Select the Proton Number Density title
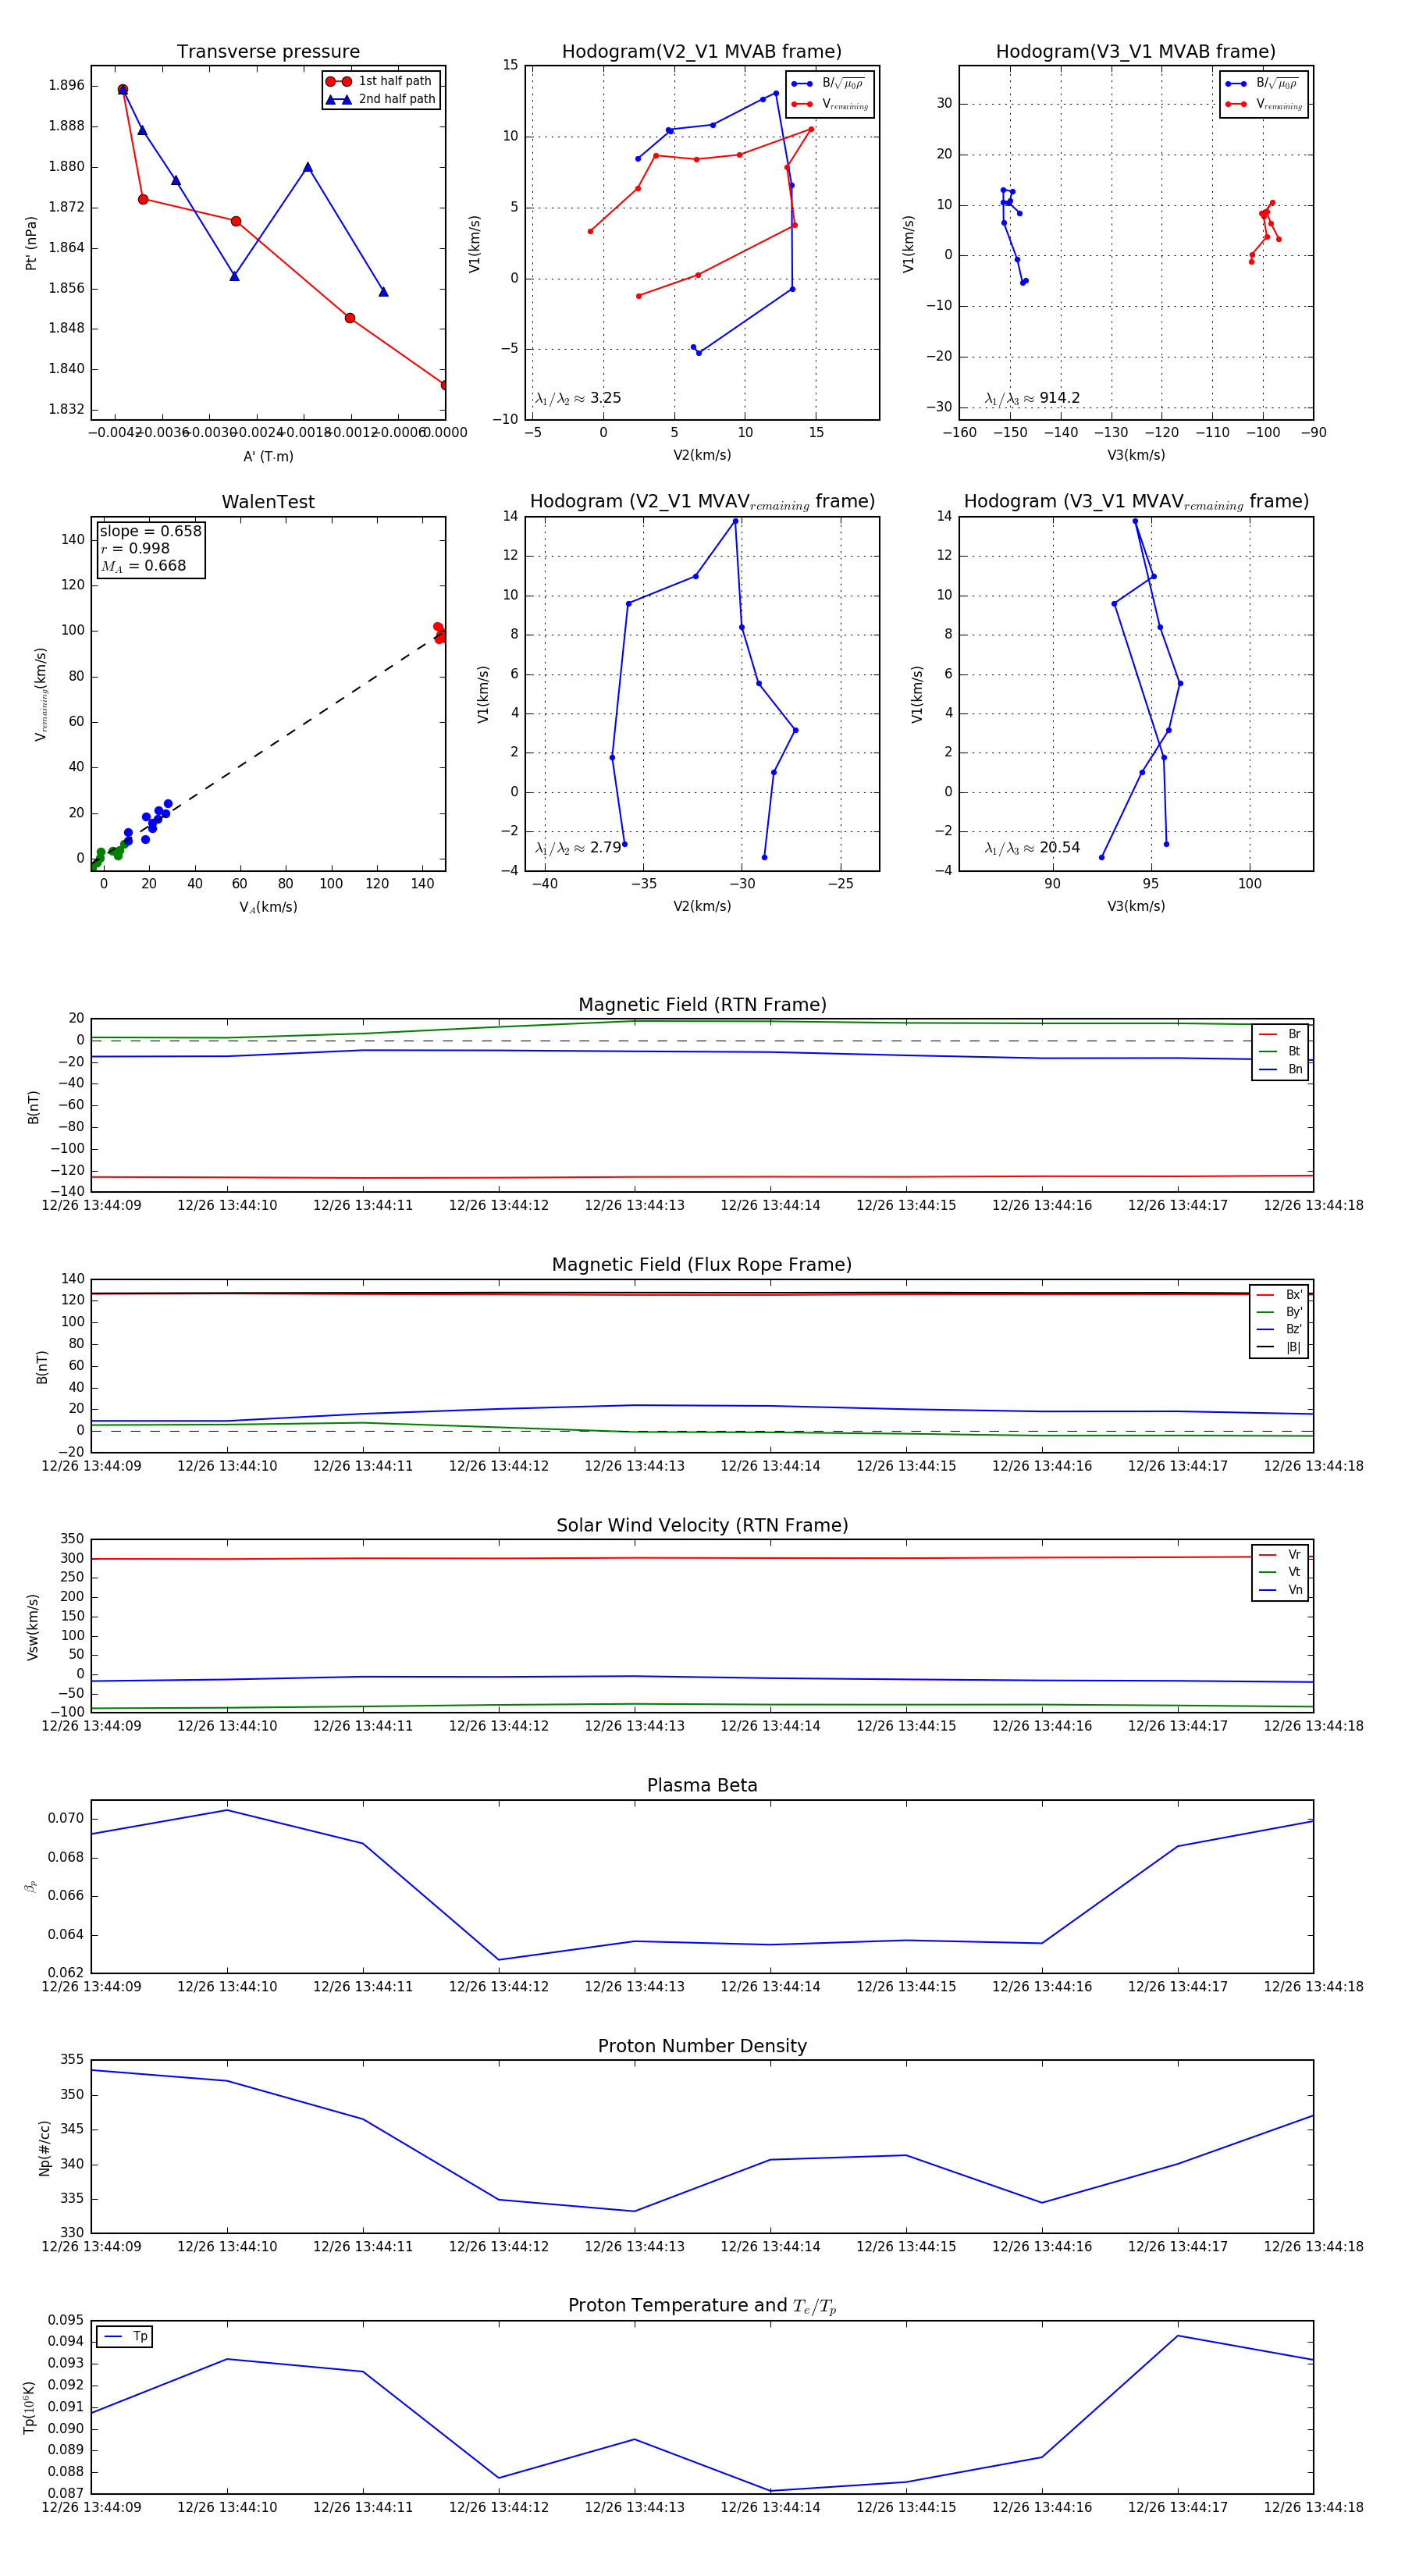The image size is (1405, 2576). pyautogui.click(x=702, y=2046)
